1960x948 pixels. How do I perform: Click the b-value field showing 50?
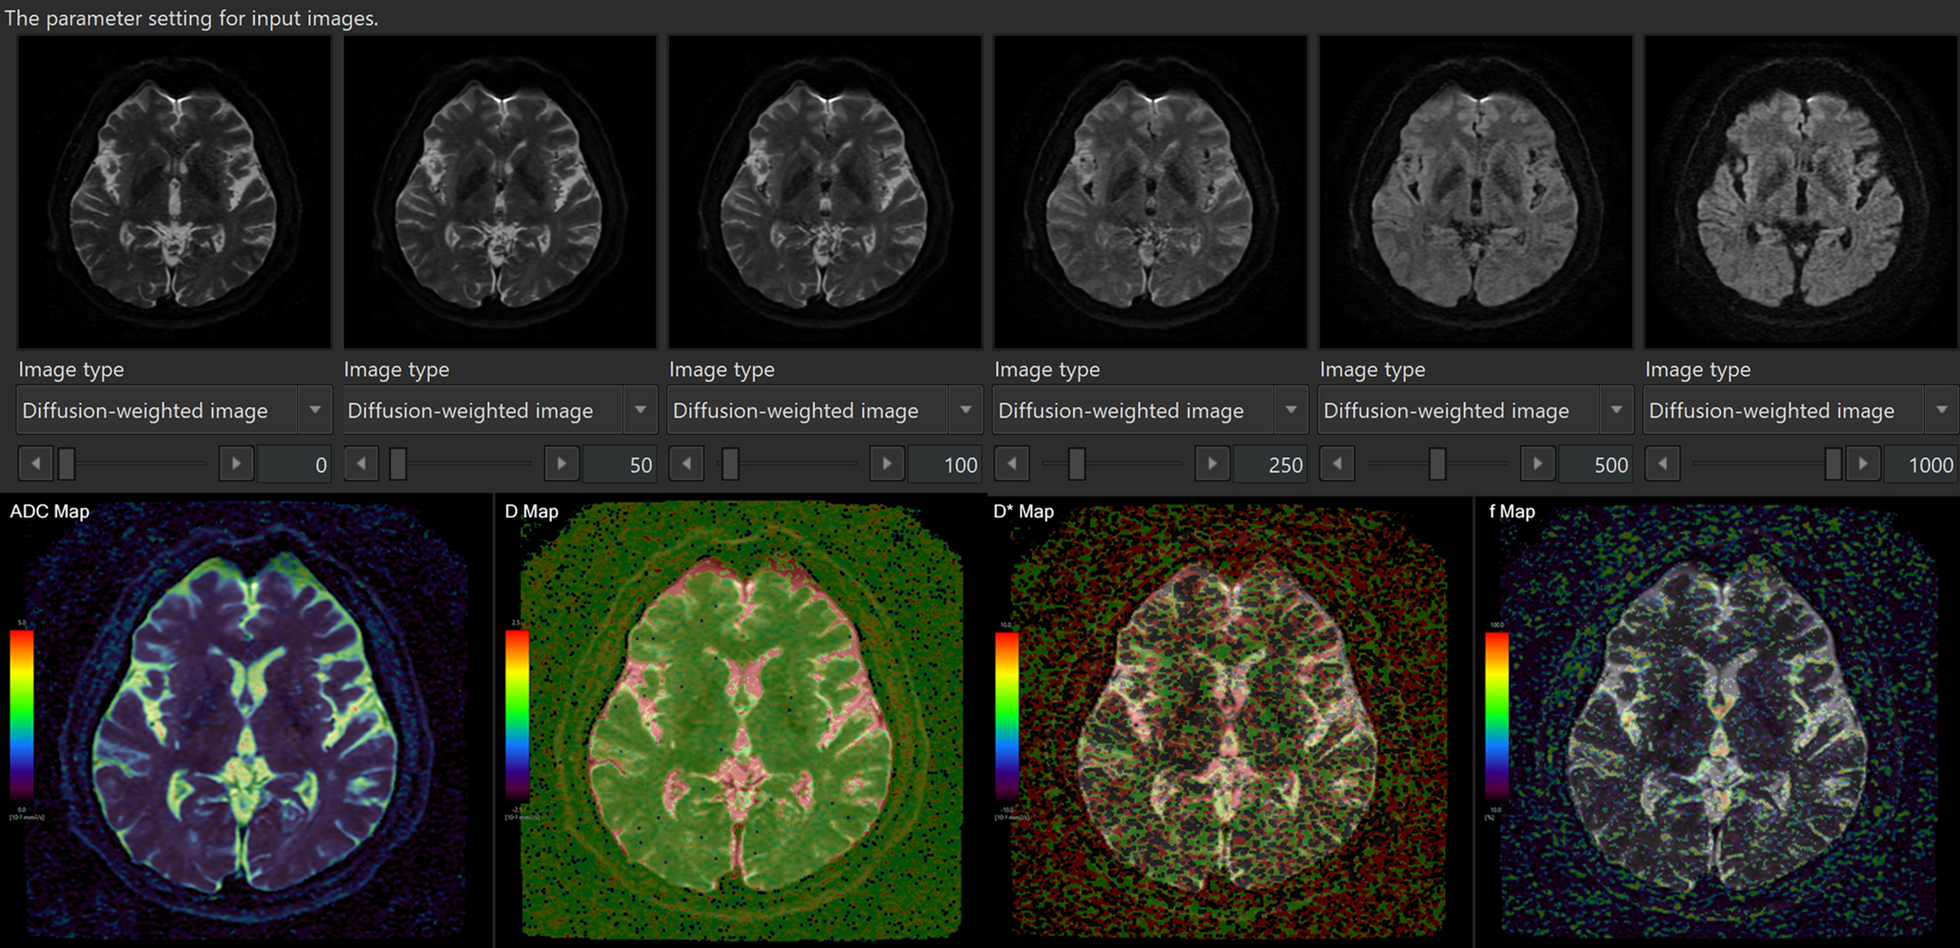[620, 464]
